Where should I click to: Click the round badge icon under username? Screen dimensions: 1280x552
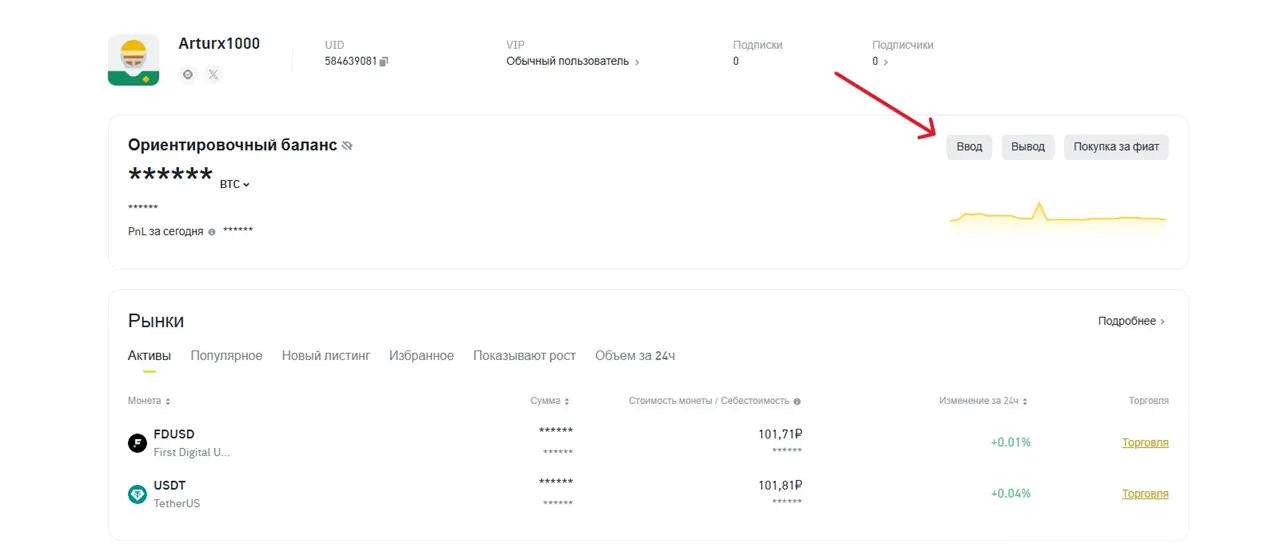click(x=187, y=74)
